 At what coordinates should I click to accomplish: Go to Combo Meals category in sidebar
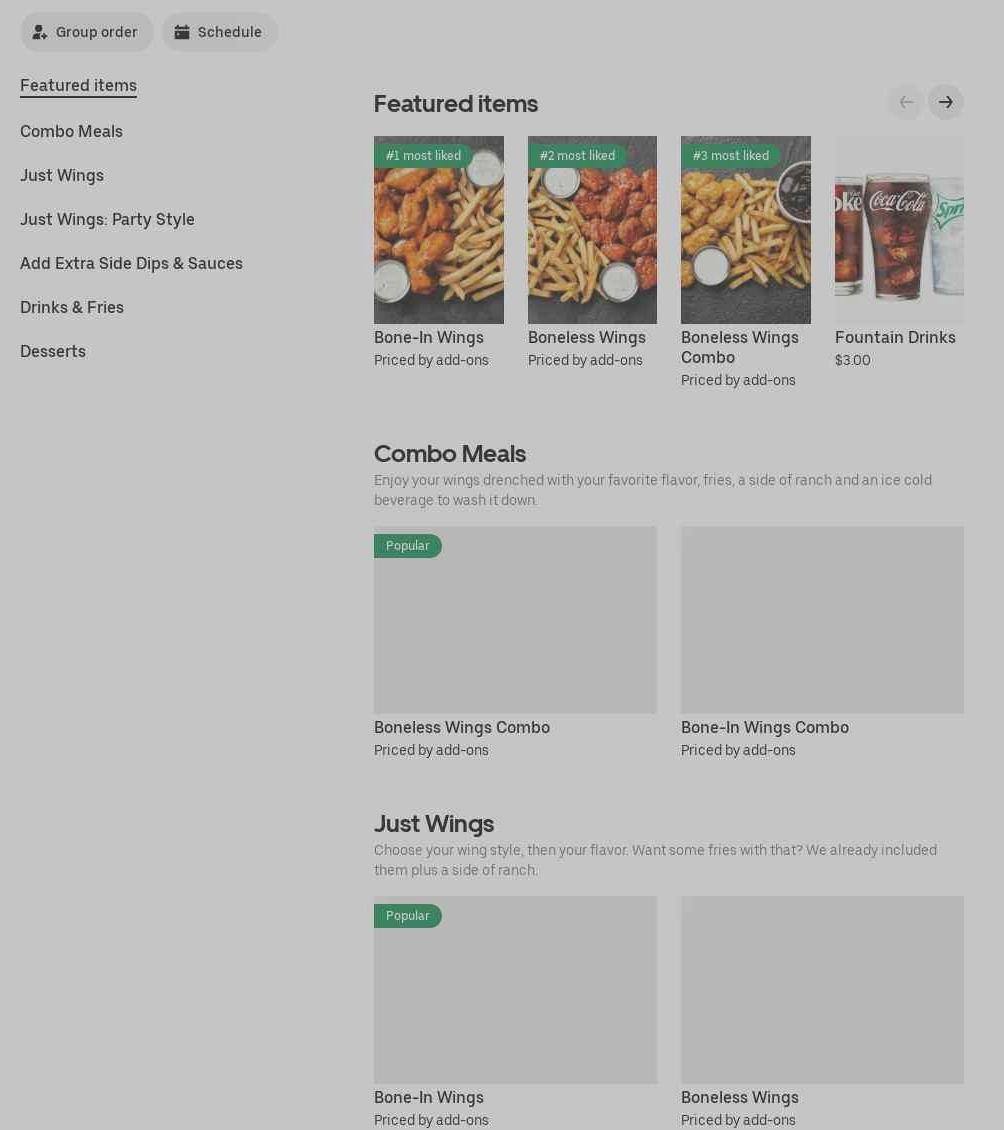(x=71, y=131)
